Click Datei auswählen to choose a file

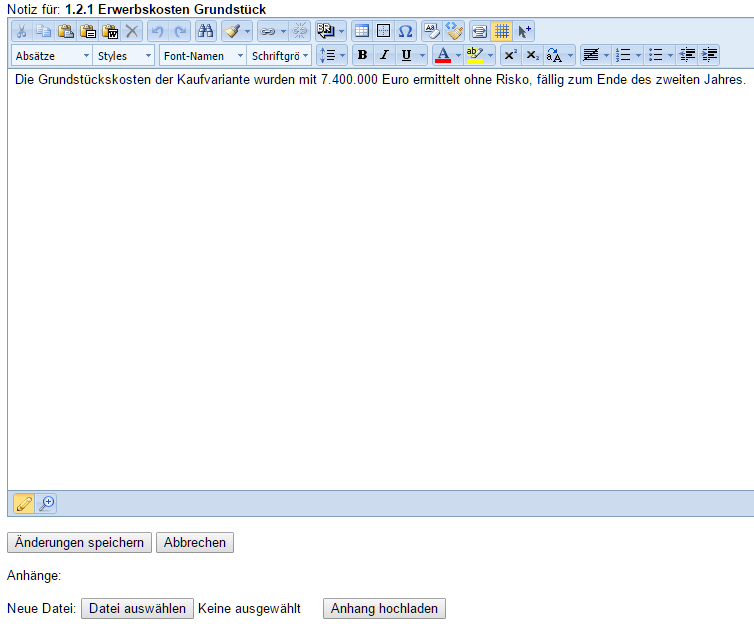coord(138,608)
